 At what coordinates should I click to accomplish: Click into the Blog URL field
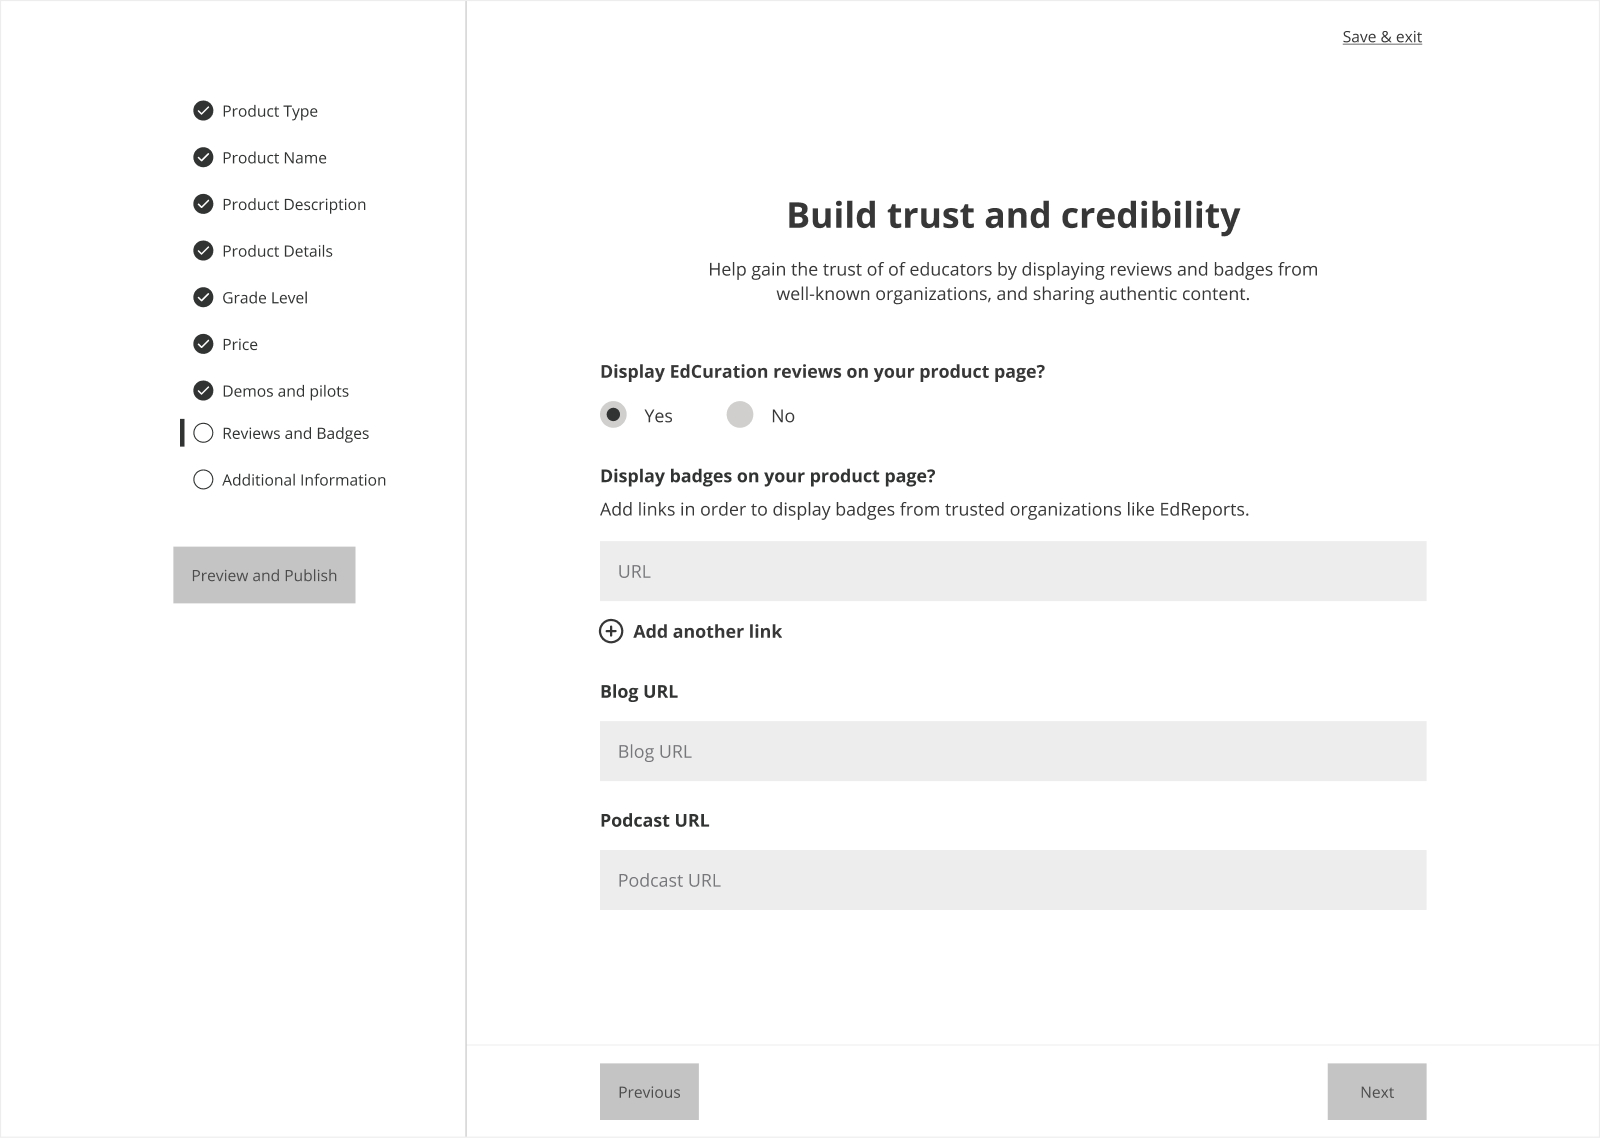pyautogui.click(x=1012, y=751)
